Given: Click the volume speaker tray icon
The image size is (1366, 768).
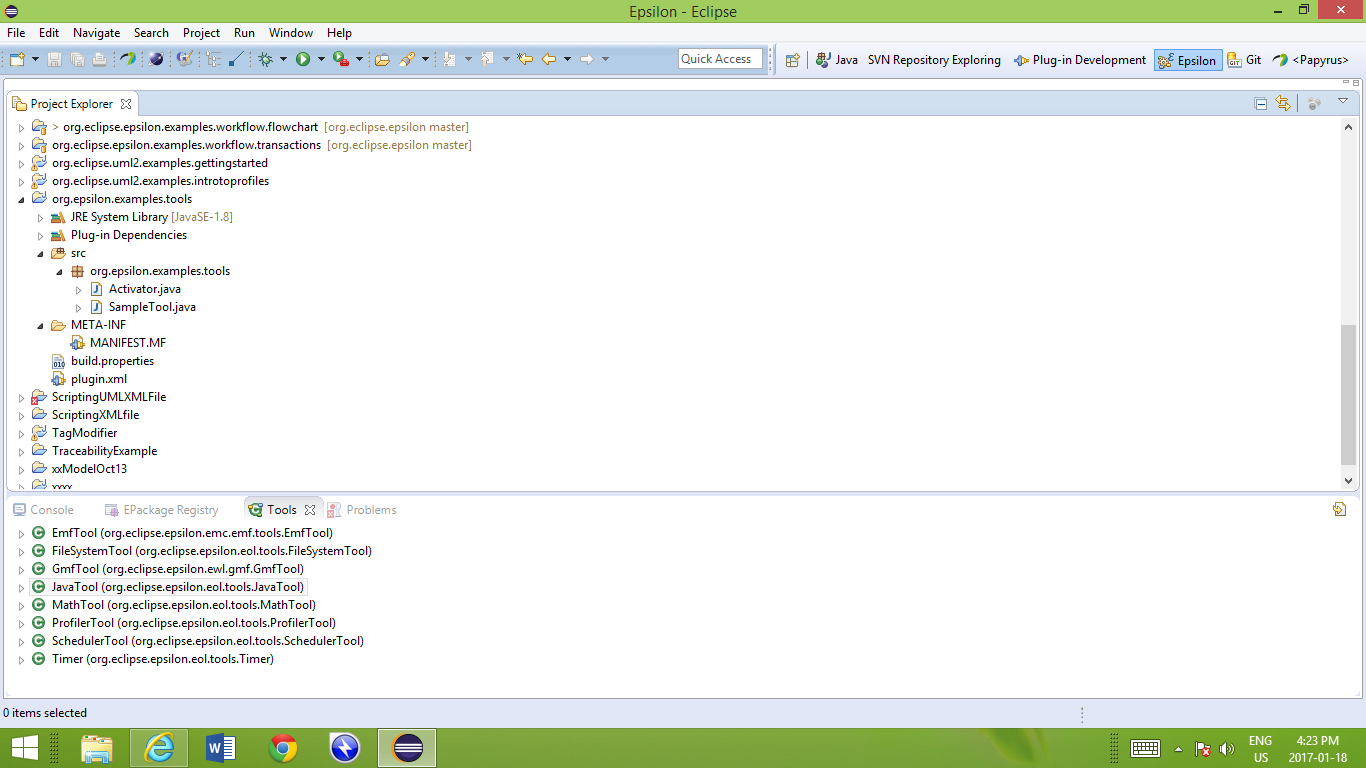Looking at the screenshot, I should coord(1227,749).
